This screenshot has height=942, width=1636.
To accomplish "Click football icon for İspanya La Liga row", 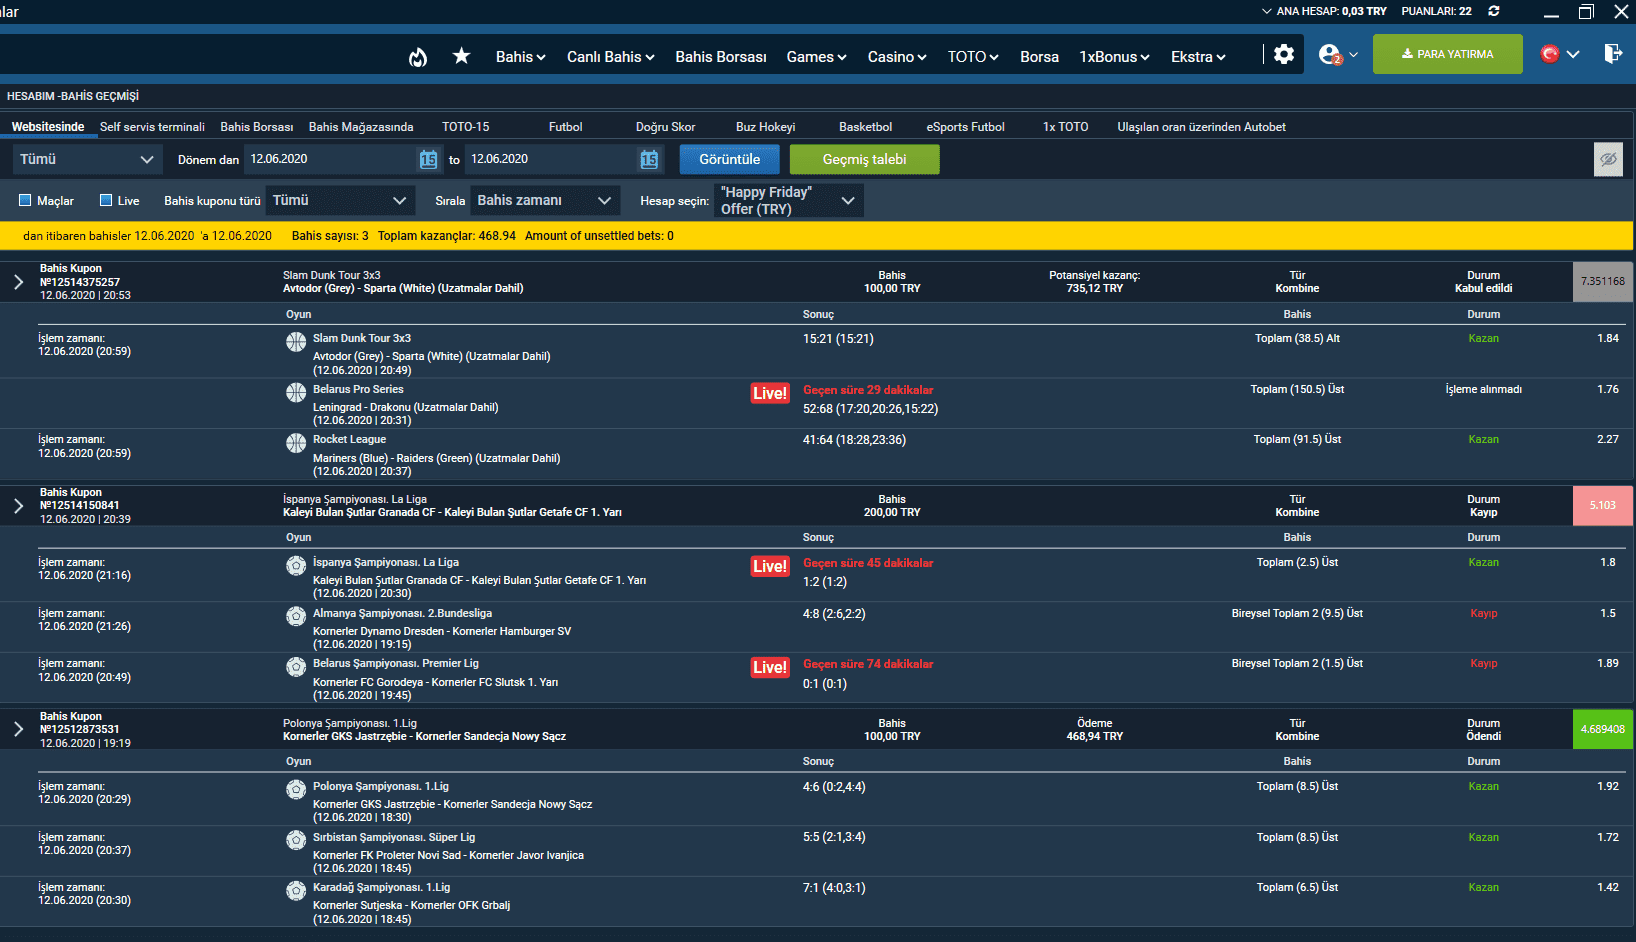I will point(296,565).
